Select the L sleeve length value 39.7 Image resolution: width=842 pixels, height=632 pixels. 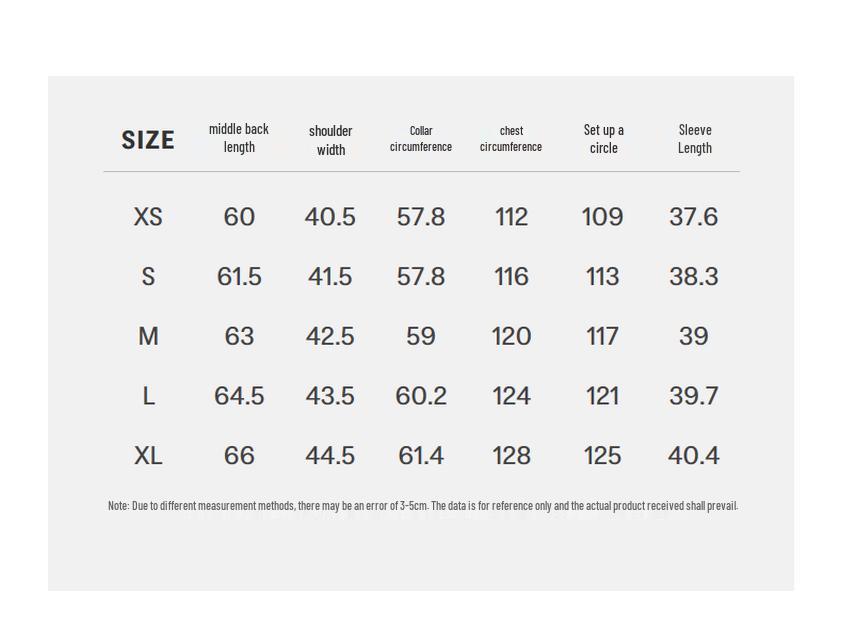(x=694, y=397)
